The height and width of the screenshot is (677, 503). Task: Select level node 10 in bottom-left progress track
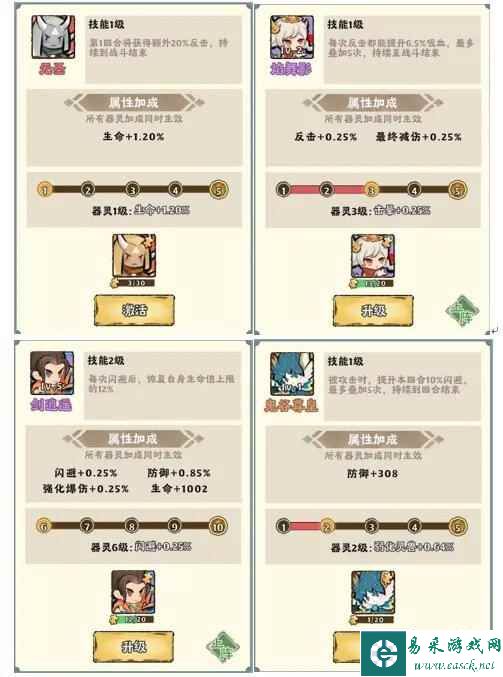tap(218, 526)
